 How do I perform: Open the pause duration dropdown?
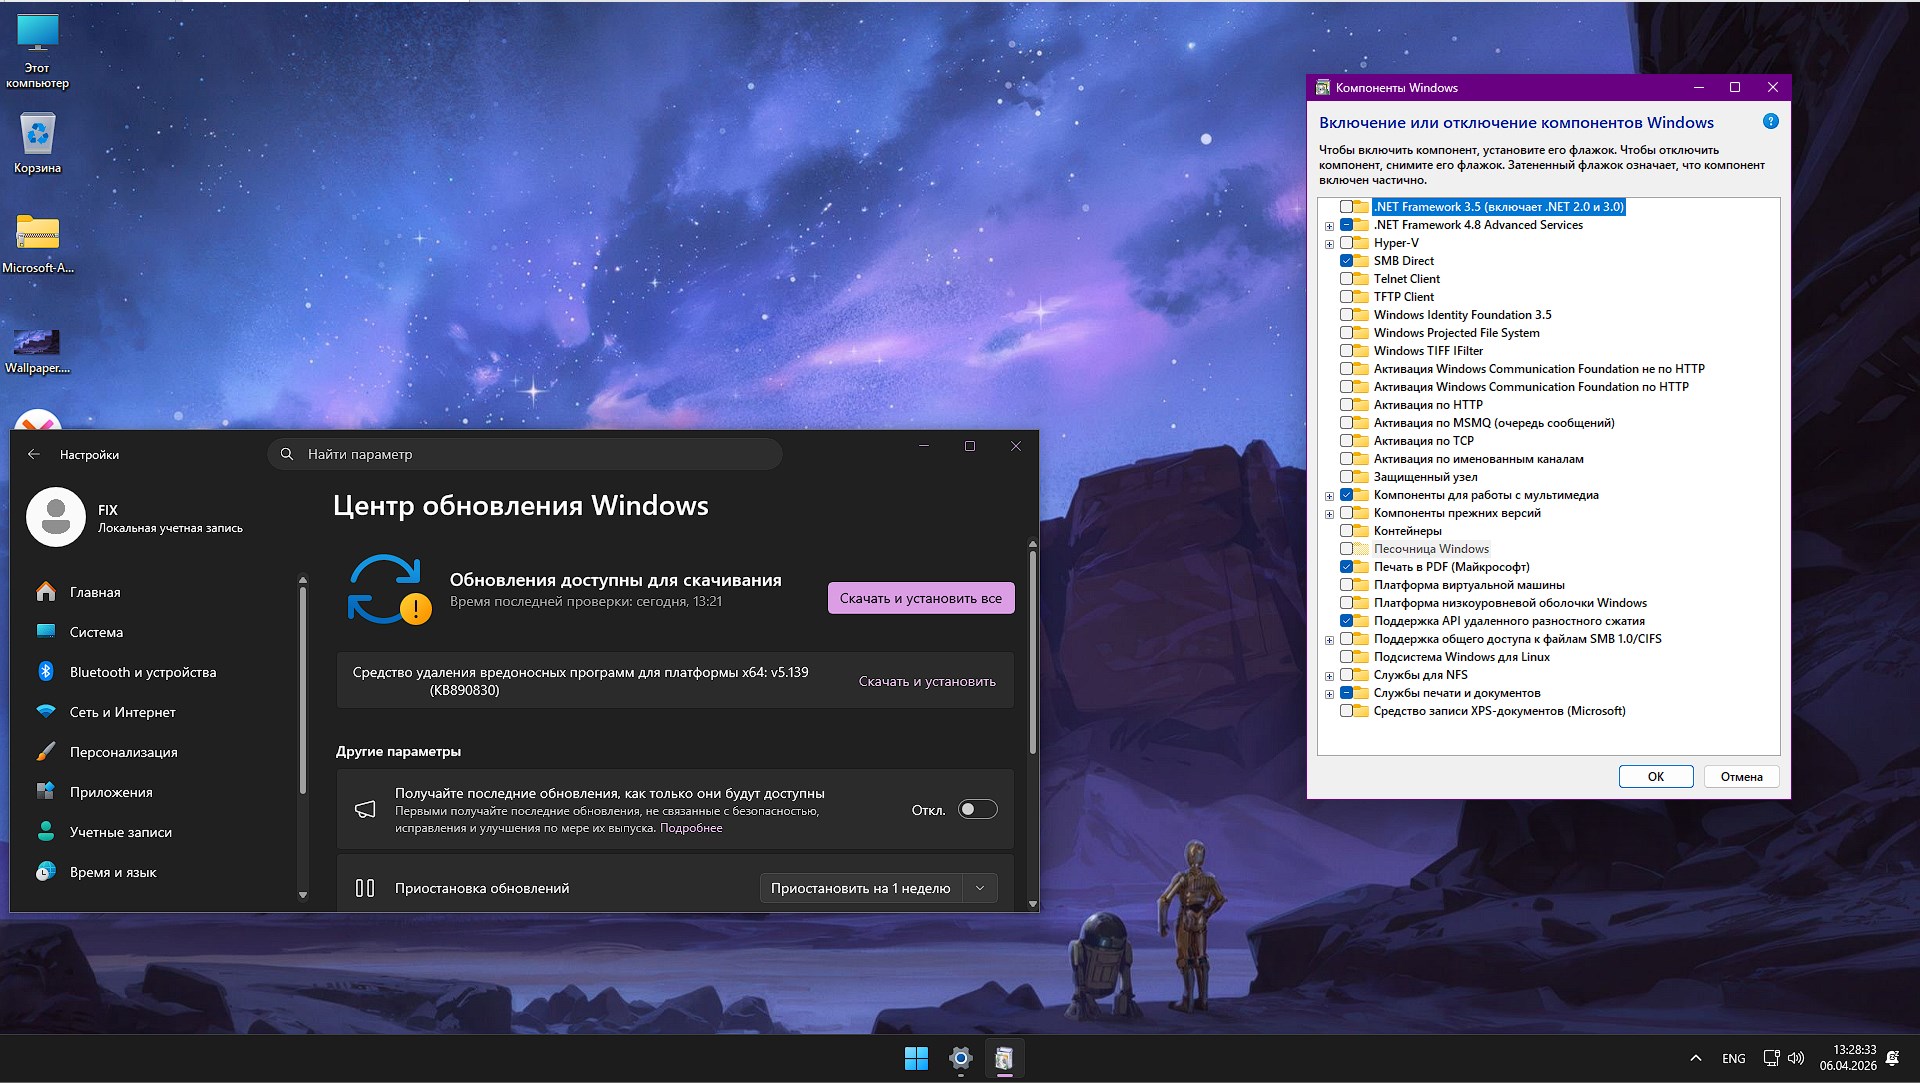tap(979, 887)
